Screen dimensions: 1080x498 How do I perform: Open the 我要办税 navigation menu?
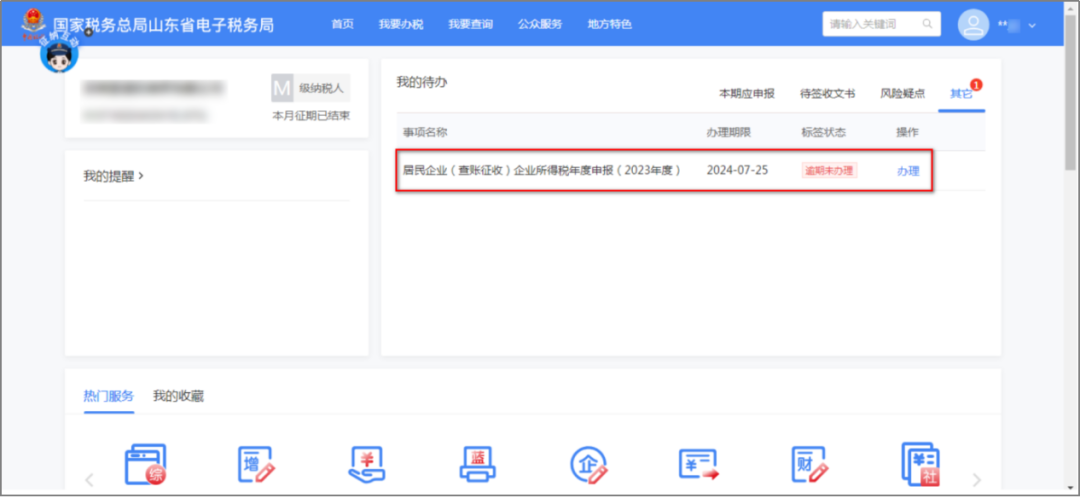401,24
